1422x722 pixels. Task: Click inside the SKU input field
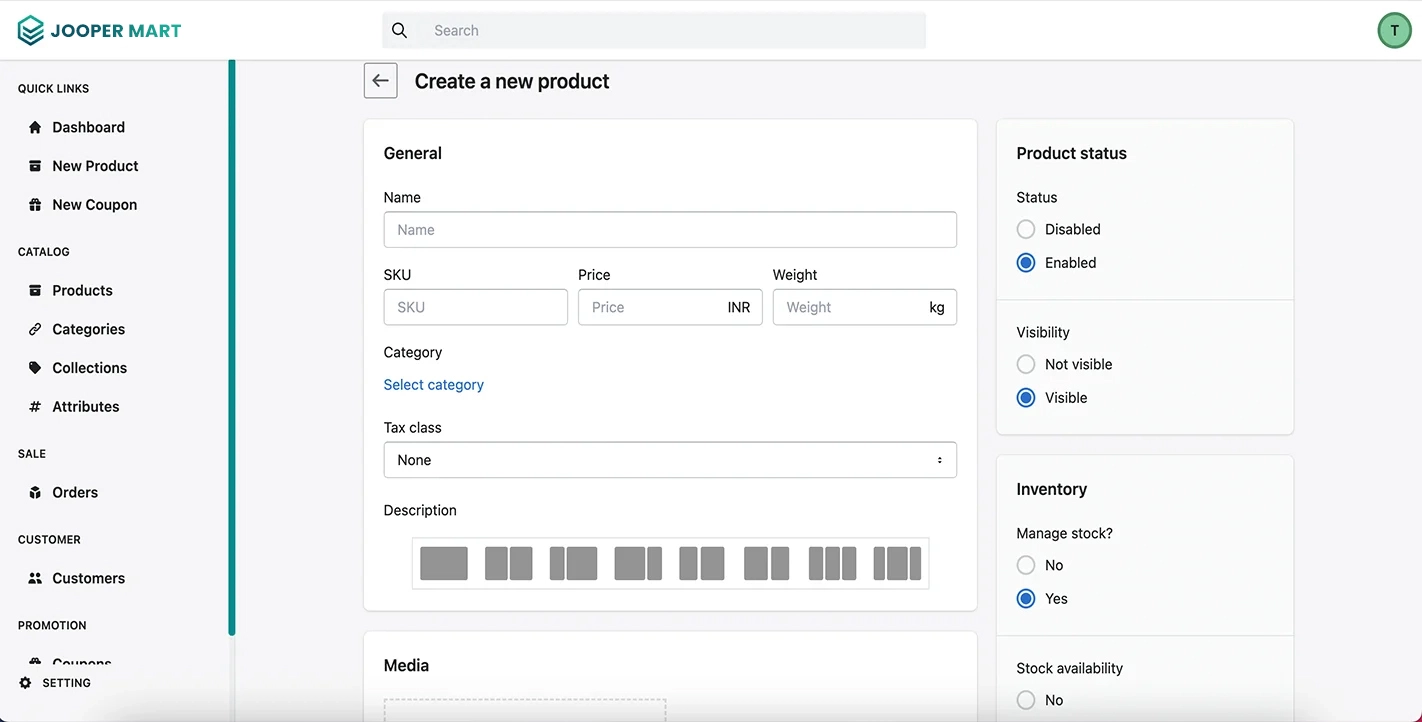[x=475, y=307]
